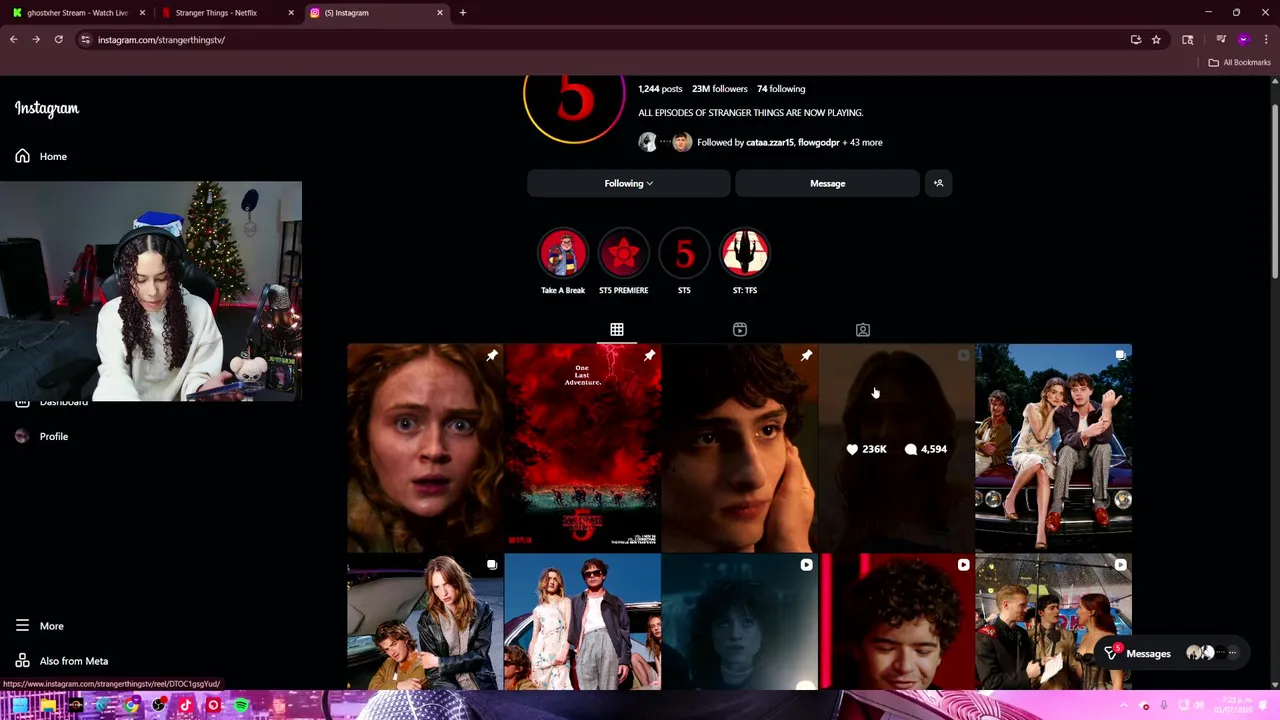
Task: Click the similar accounts suggestion icon button
Action: coord(938,183)
